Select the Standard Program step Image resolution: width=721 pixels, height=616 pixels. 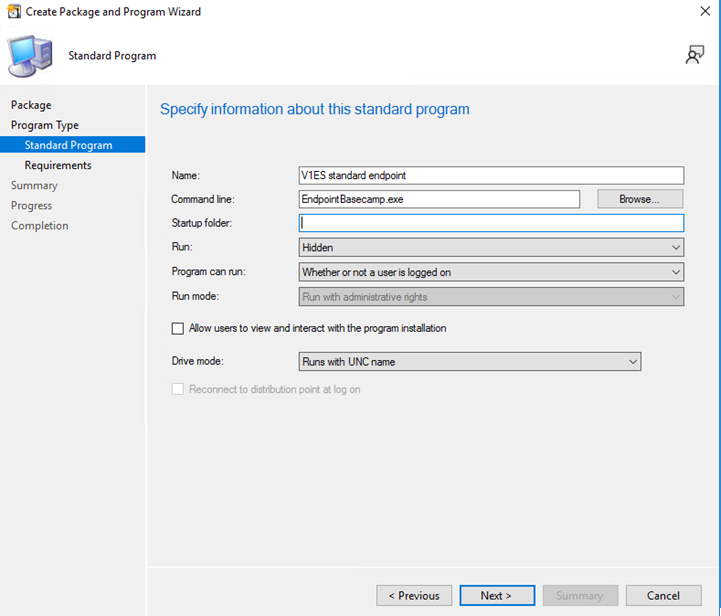tap(68, 145)
